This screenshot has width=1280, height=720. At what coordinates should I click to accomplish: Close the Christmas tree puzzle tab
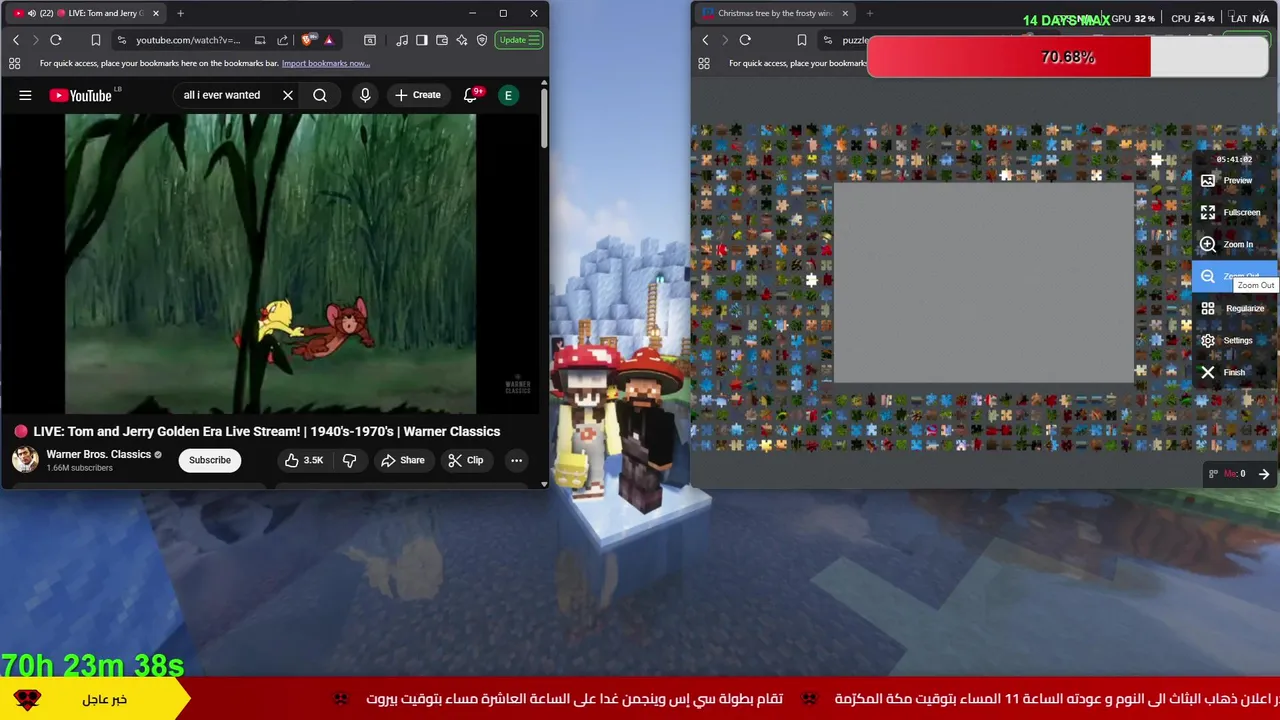click(845, 13)
